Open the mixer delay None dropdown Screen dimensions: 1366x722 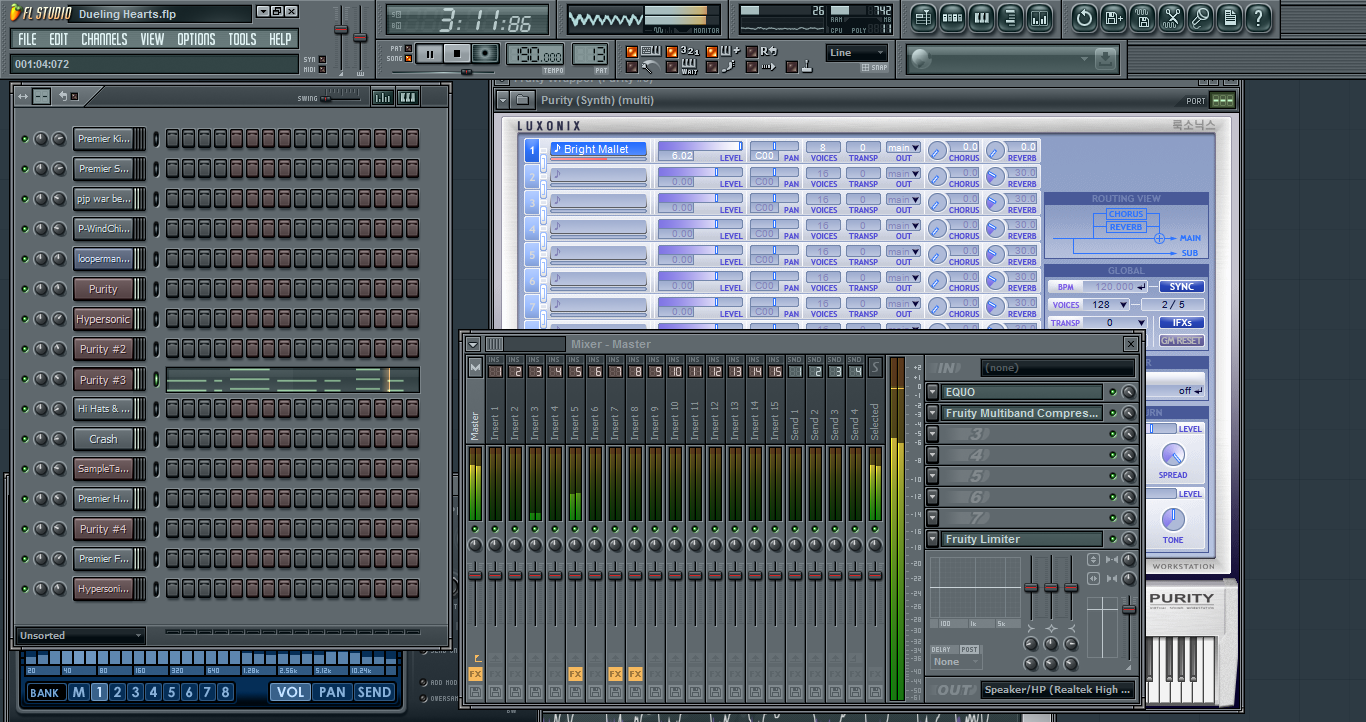coord(956,662)
